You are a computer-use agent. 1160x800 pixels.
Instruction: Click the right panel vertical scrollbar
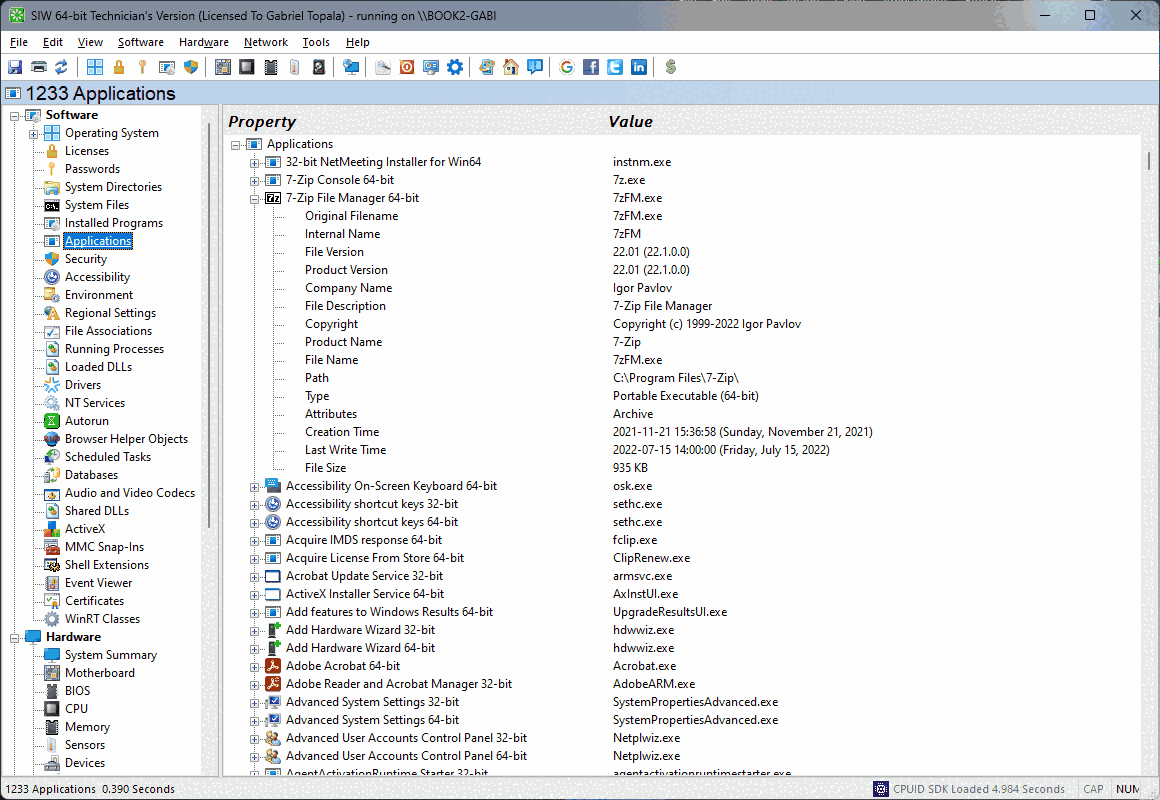[1151, 160]
